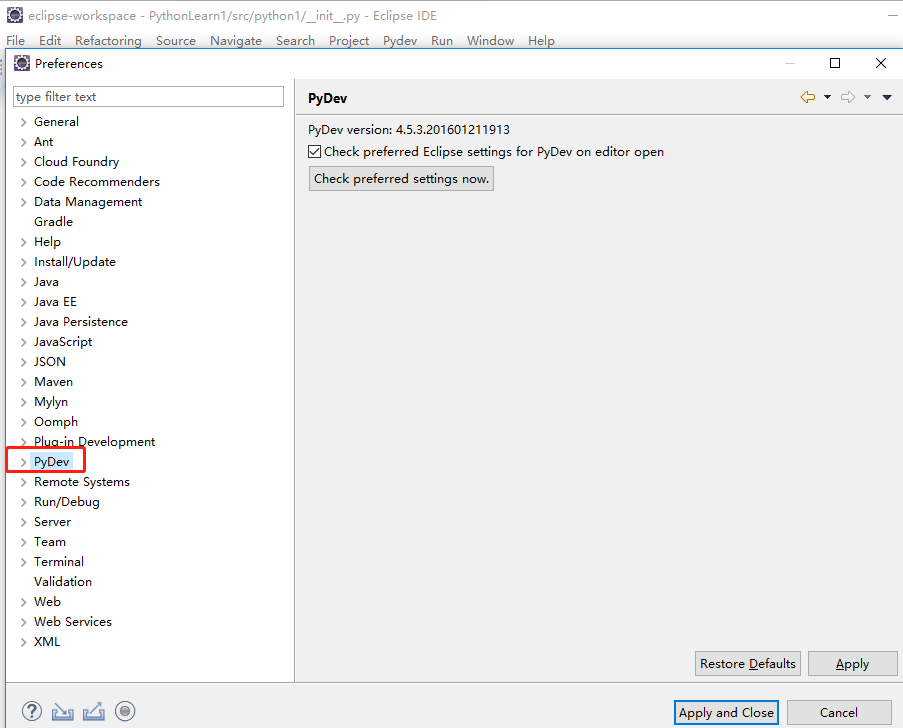Viewport: 903px width, 728px height.
Task: Open the Search menu
Action: [x=295, y=40]
